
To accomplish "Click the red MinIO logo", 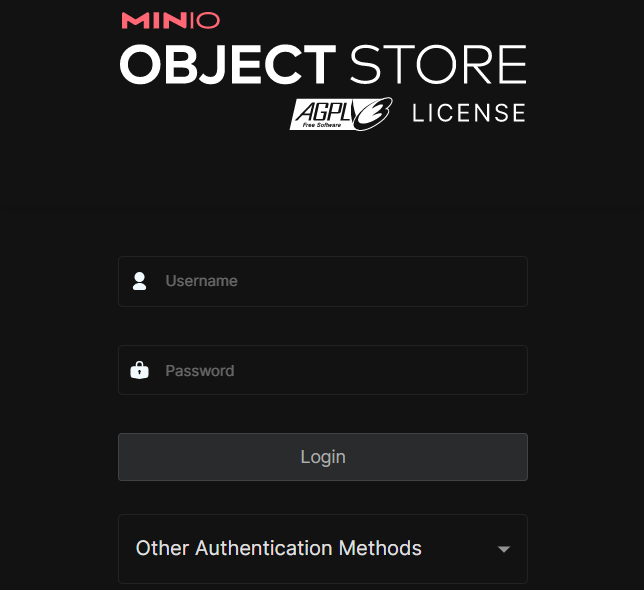I will 170,21.
